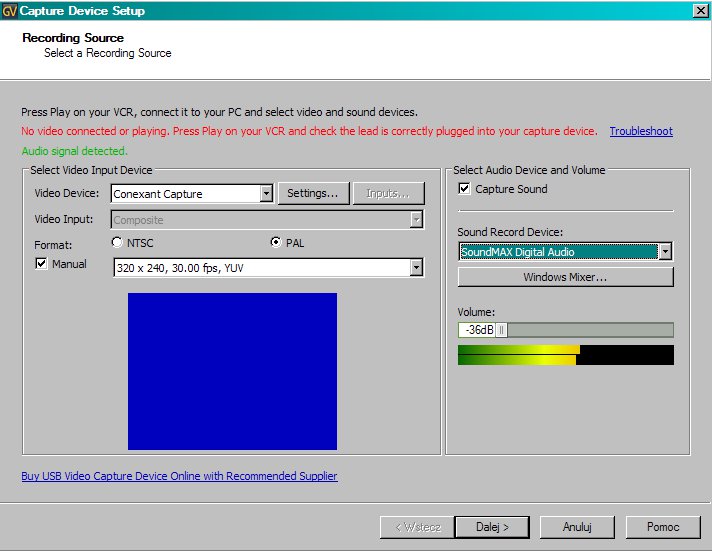The height and width of the screenshot is (551, 712).
Task: Click the GV application icon in title bar
Action: (x=10, y=10)
